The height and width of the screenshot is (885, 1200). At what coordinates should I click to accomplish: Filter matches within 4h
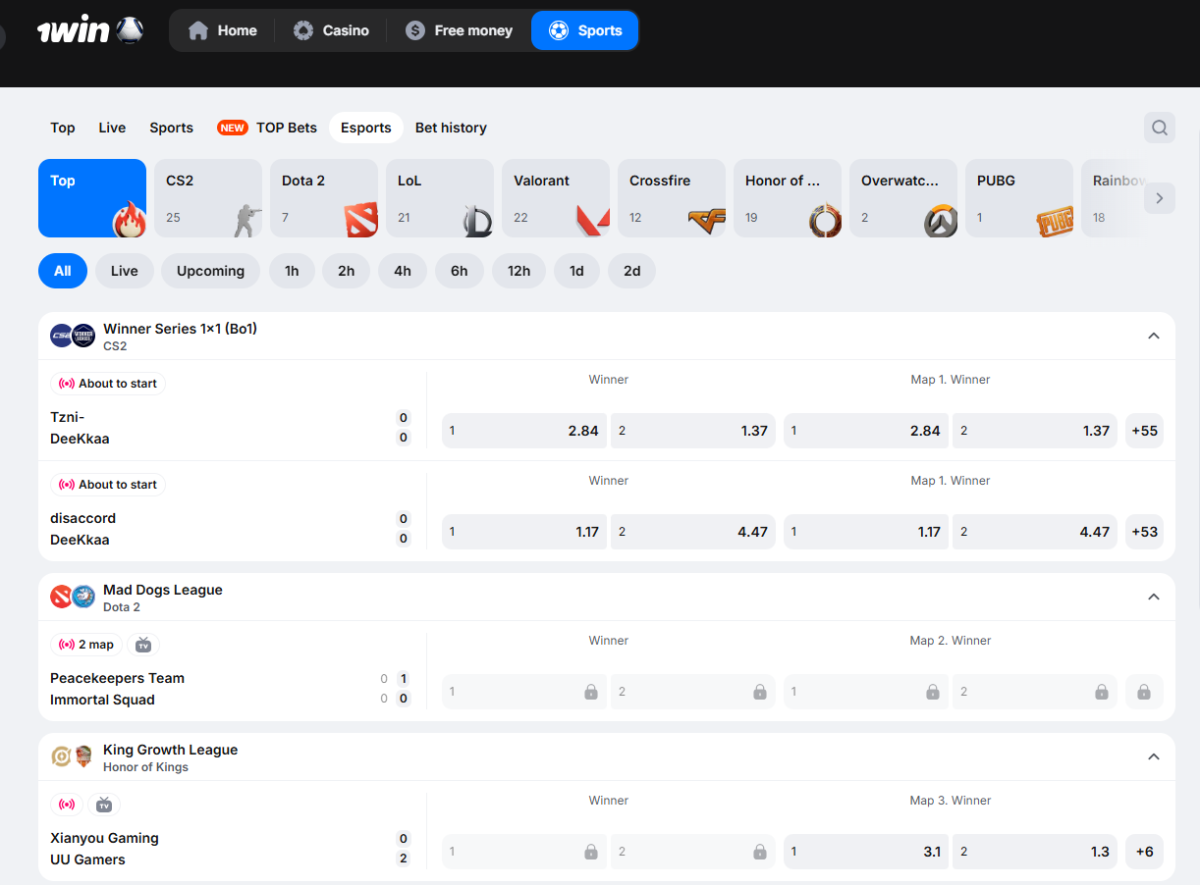tap(402, 271)
